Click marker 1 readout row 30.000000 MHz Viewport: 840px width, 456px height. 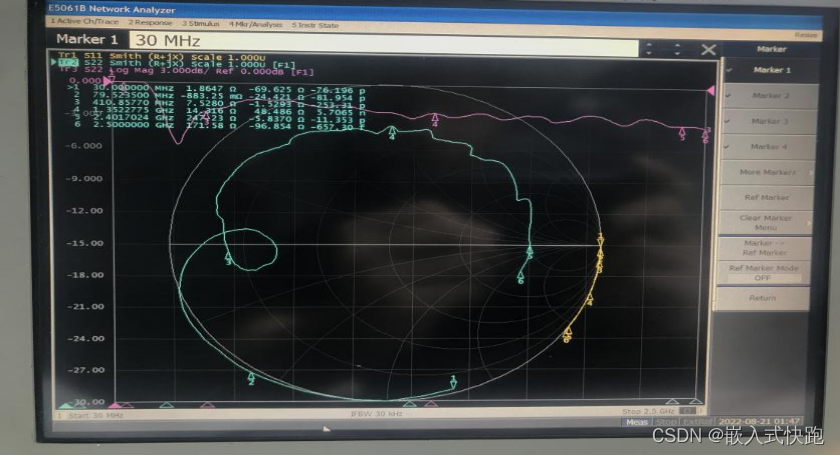[x=216, y=89]
